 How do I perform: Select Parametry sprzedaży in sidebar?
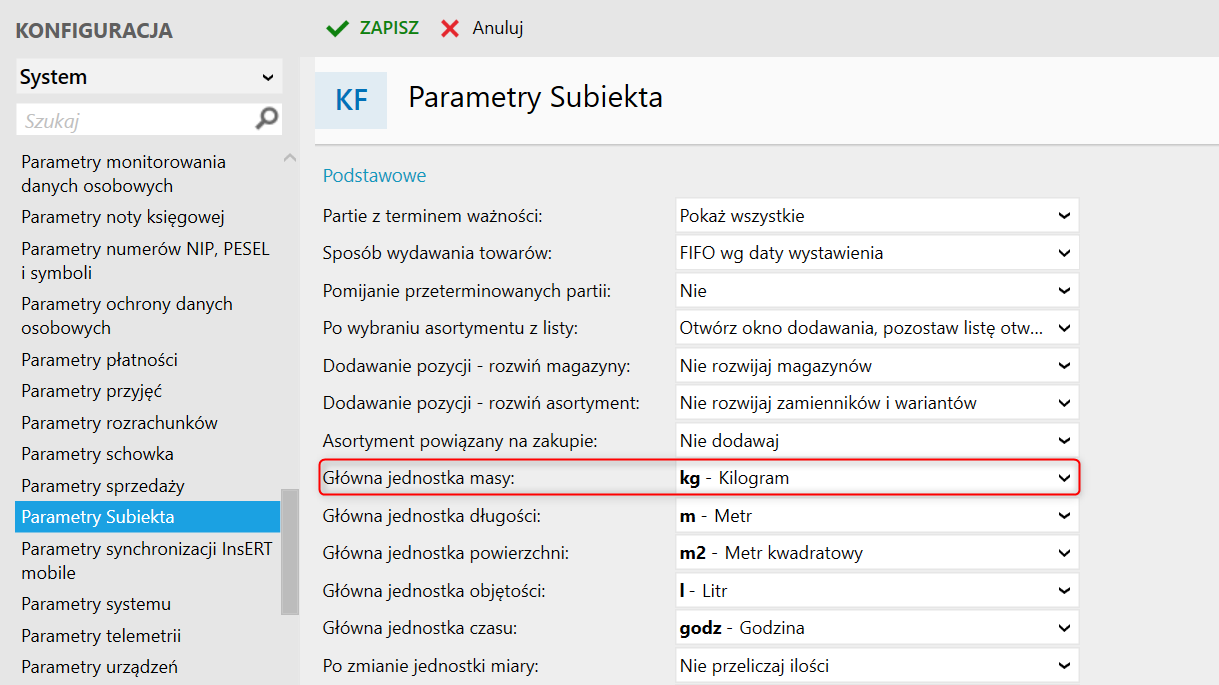click(x=103, y=486)
